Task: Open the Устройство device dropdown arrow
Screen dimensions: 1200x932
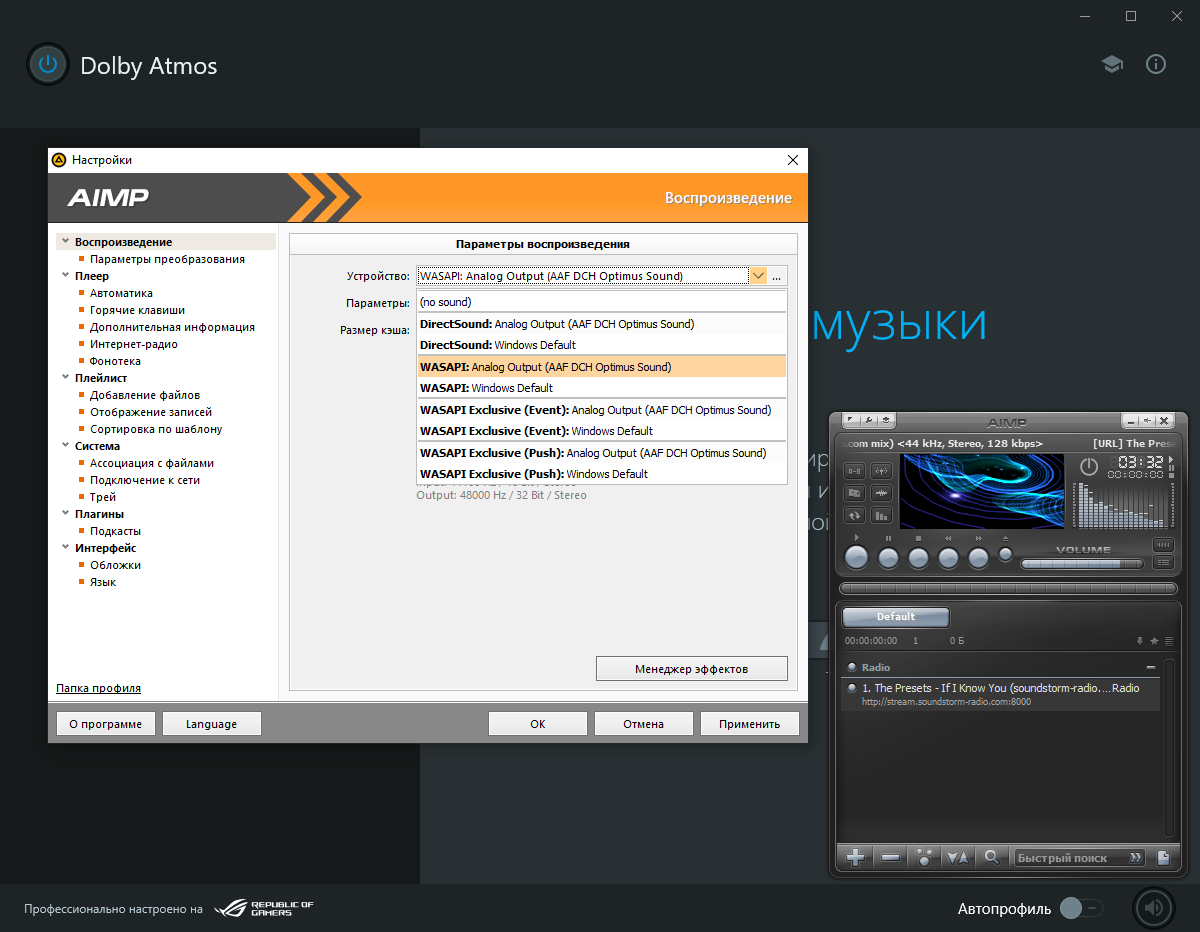Action: coord(758,276)
